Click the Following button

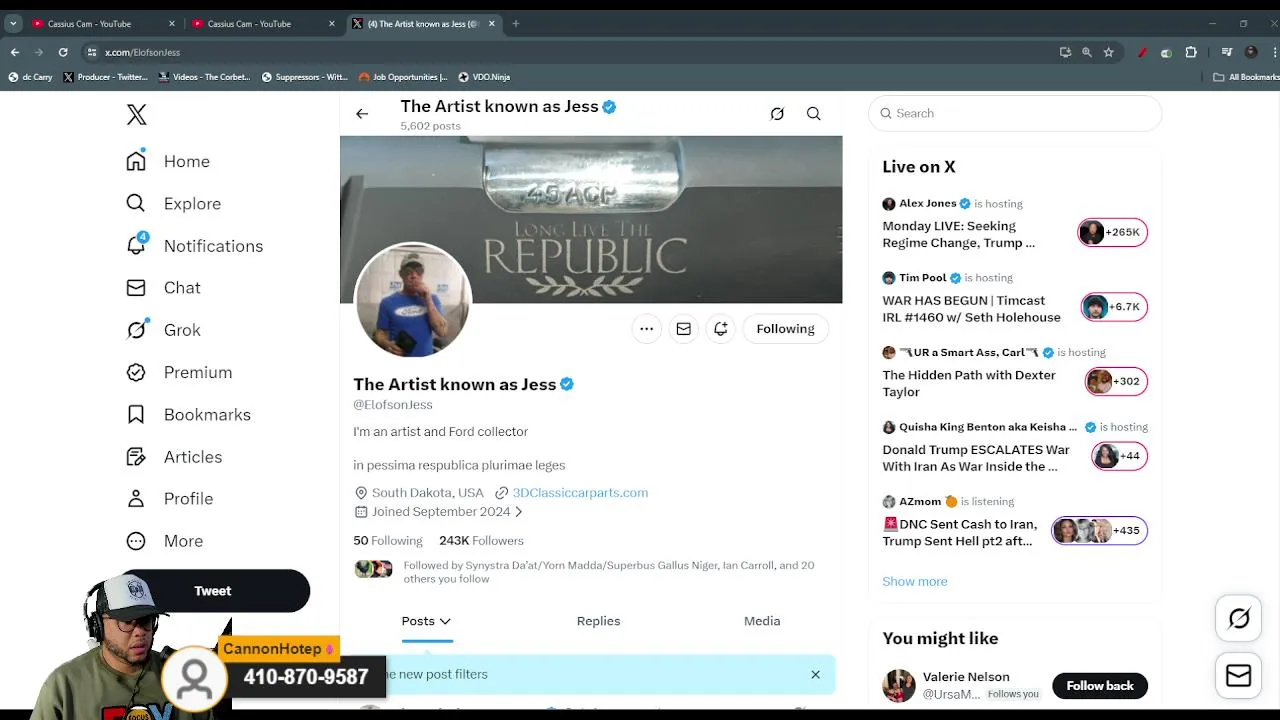click(x=785, y=329)
